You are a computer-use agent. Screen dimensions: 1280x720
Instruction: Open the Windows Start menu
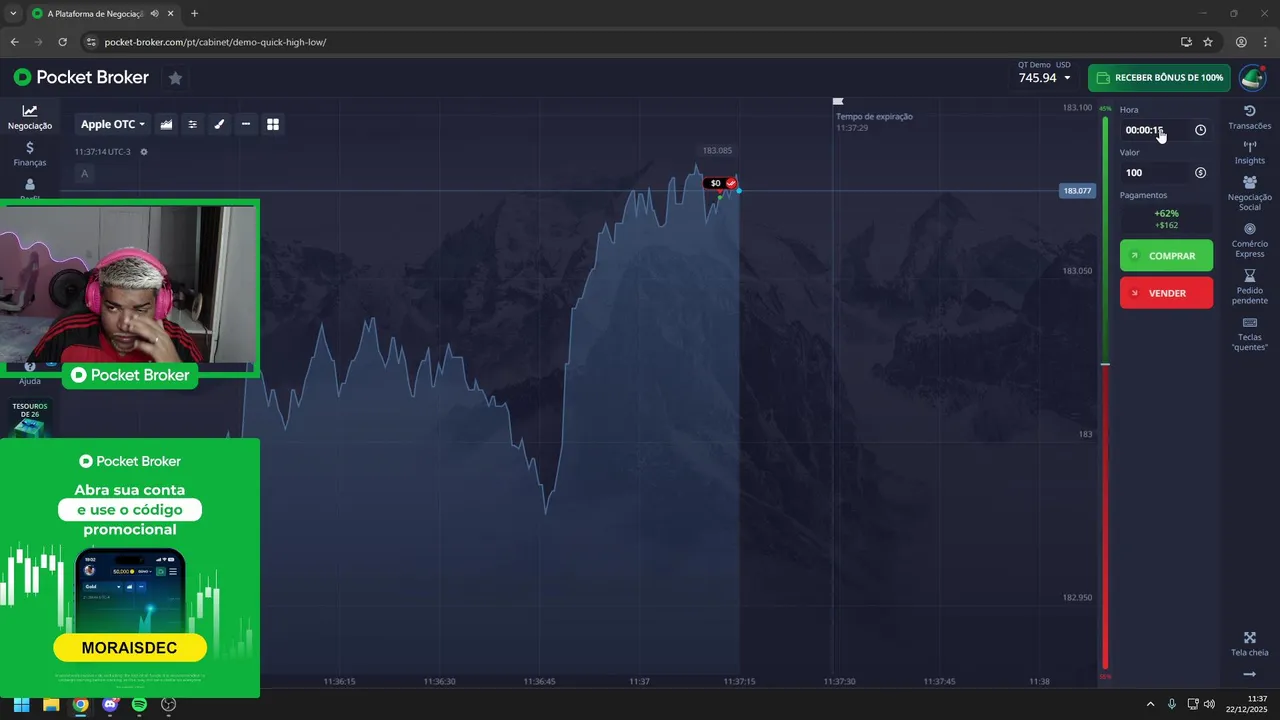(21, 704)
